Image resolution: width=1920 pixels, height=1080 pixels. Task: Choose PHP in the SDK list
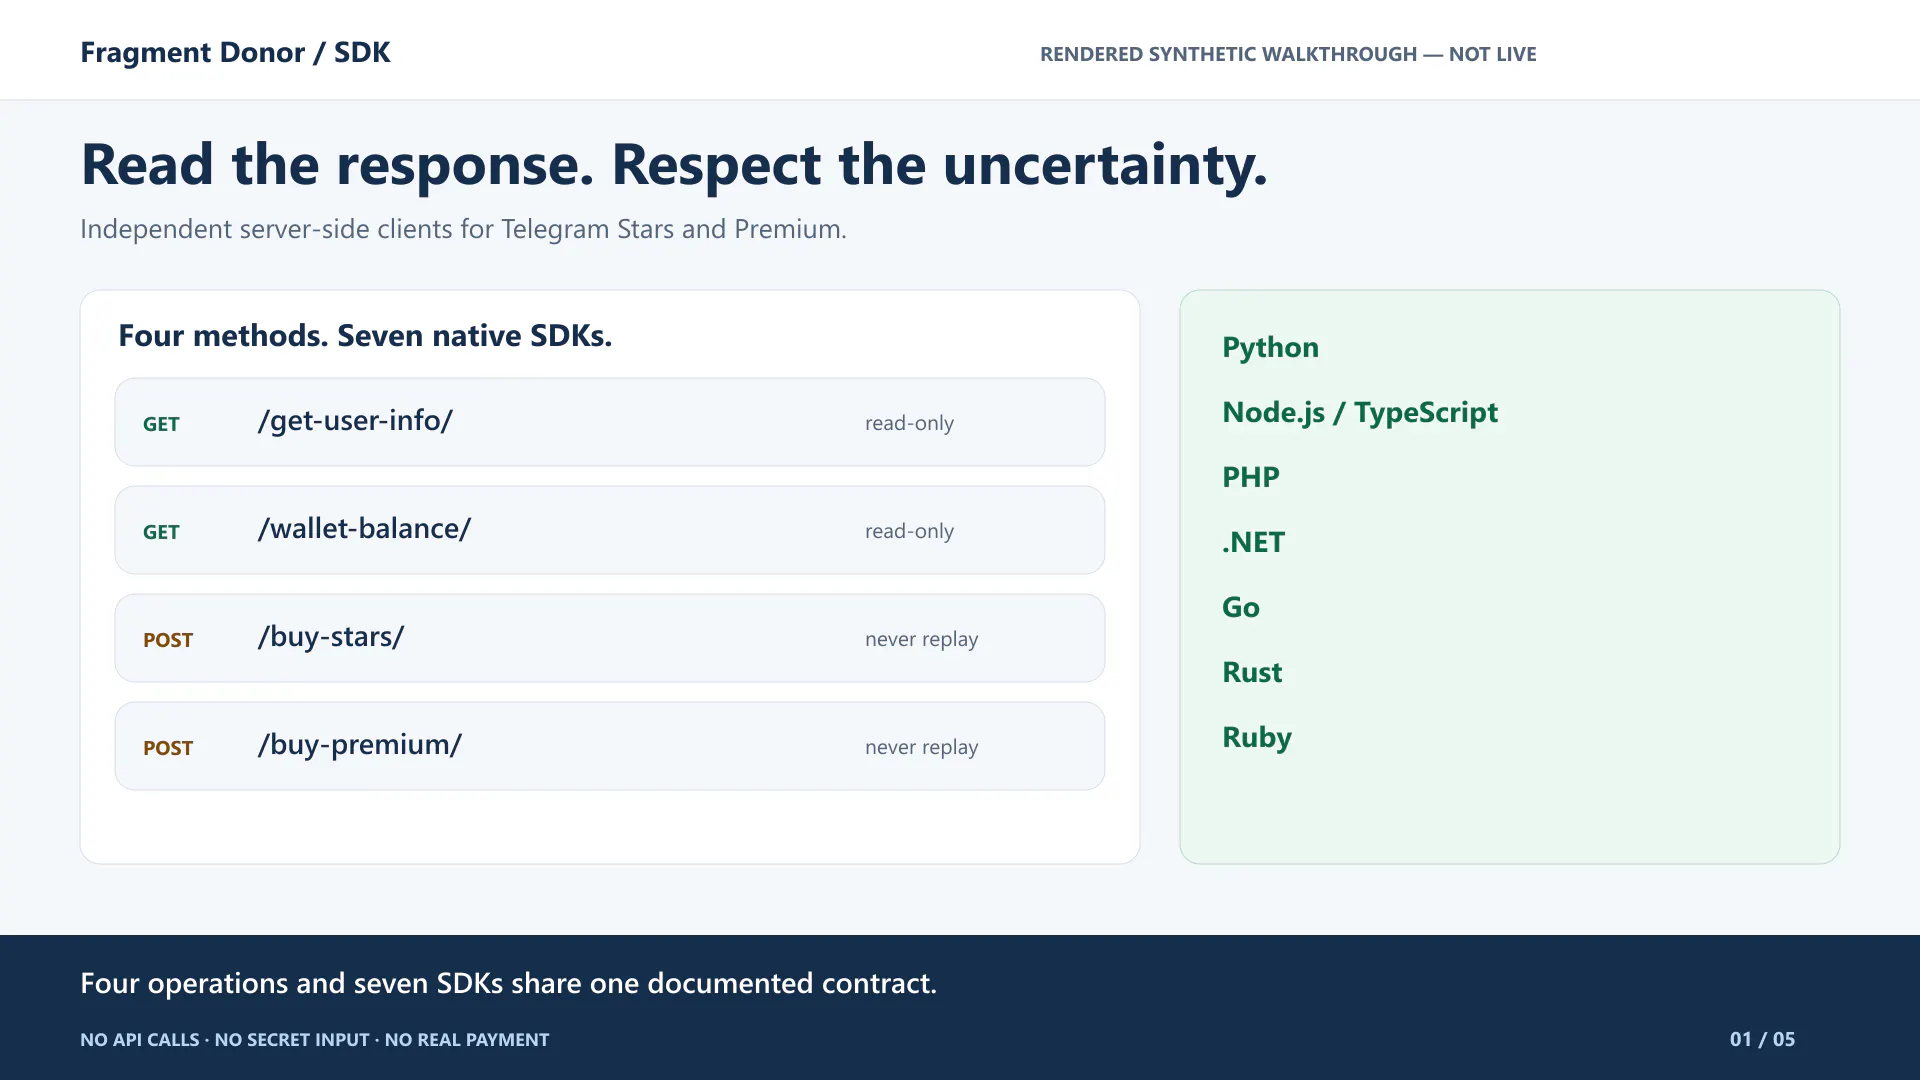pos(1250,477)
